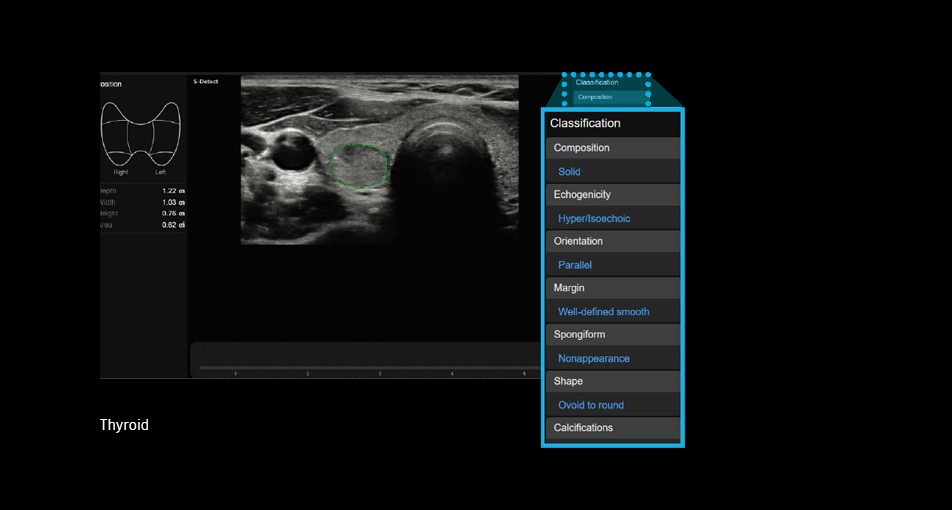The image size is (952, 510).
Task: Click the Left lobe label
Action: [160, 172]
